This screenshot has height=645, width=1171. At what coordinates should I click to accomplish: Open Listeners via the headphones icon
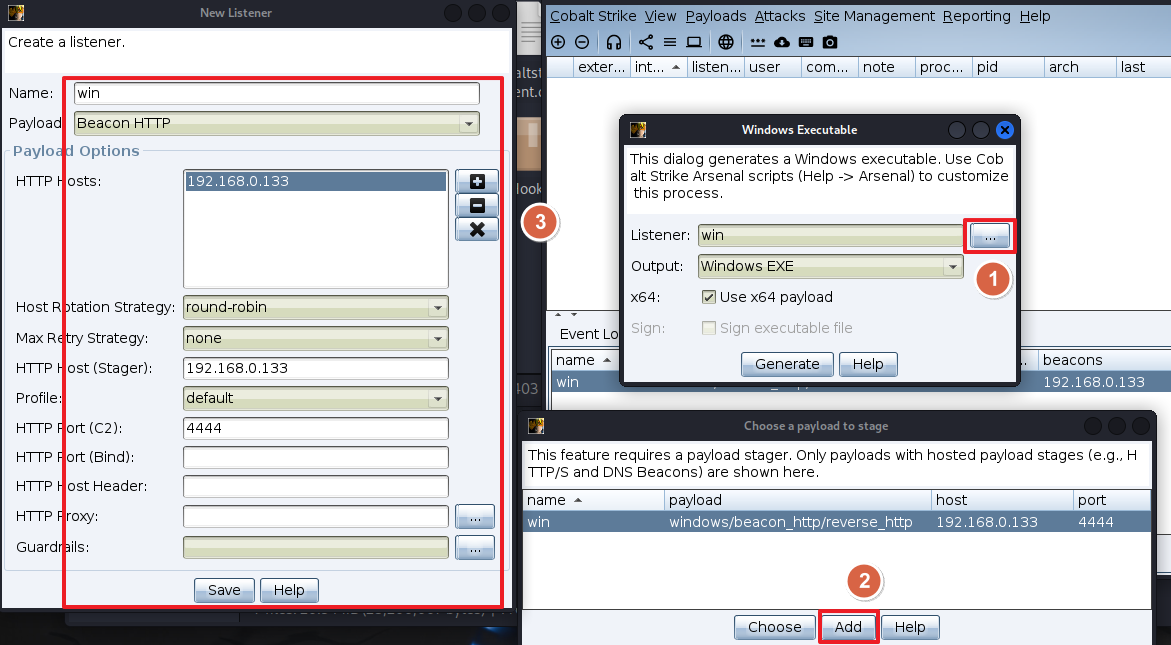pos(614,43)
